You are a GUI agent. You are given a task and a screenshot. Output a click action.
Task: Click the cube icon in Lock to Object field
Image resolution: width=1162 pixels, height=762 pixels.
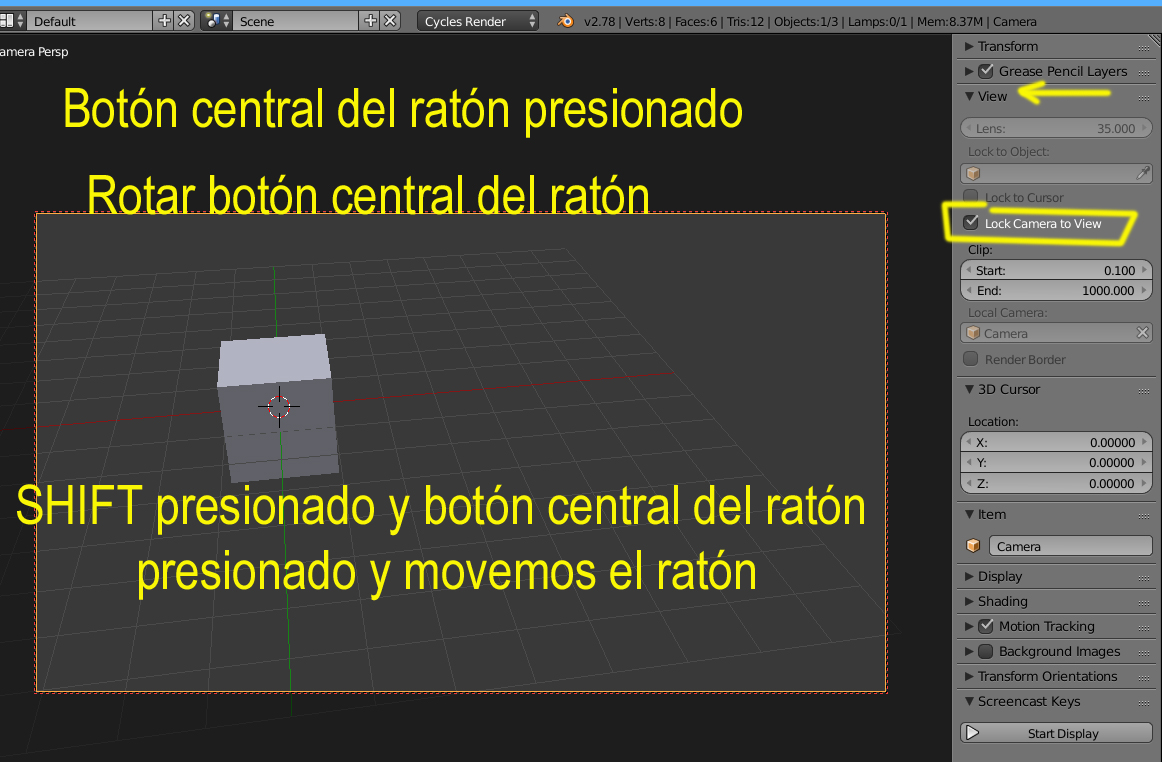tap(973, 173)
